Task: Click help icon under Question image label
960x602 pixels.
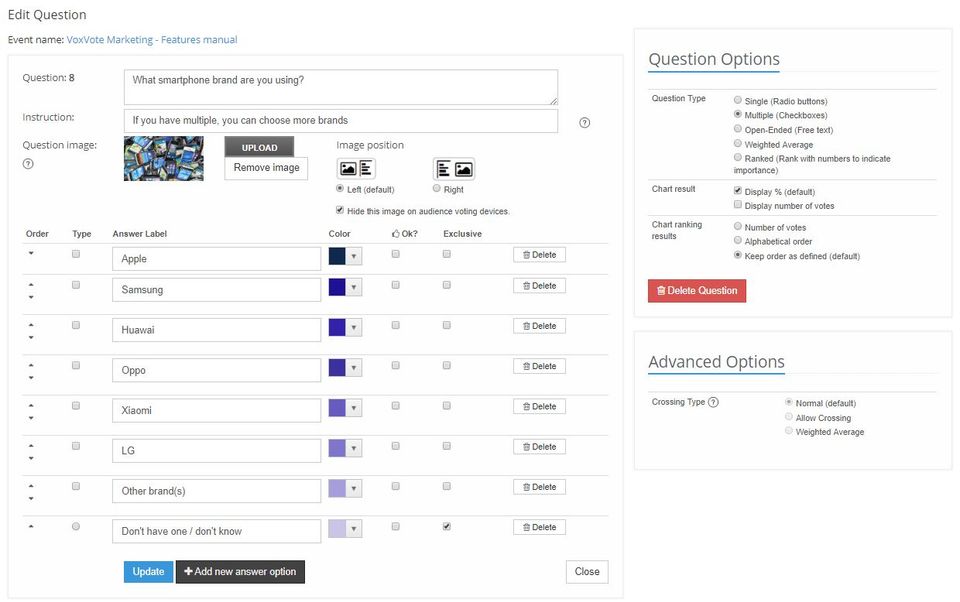Action: [28, 163]
